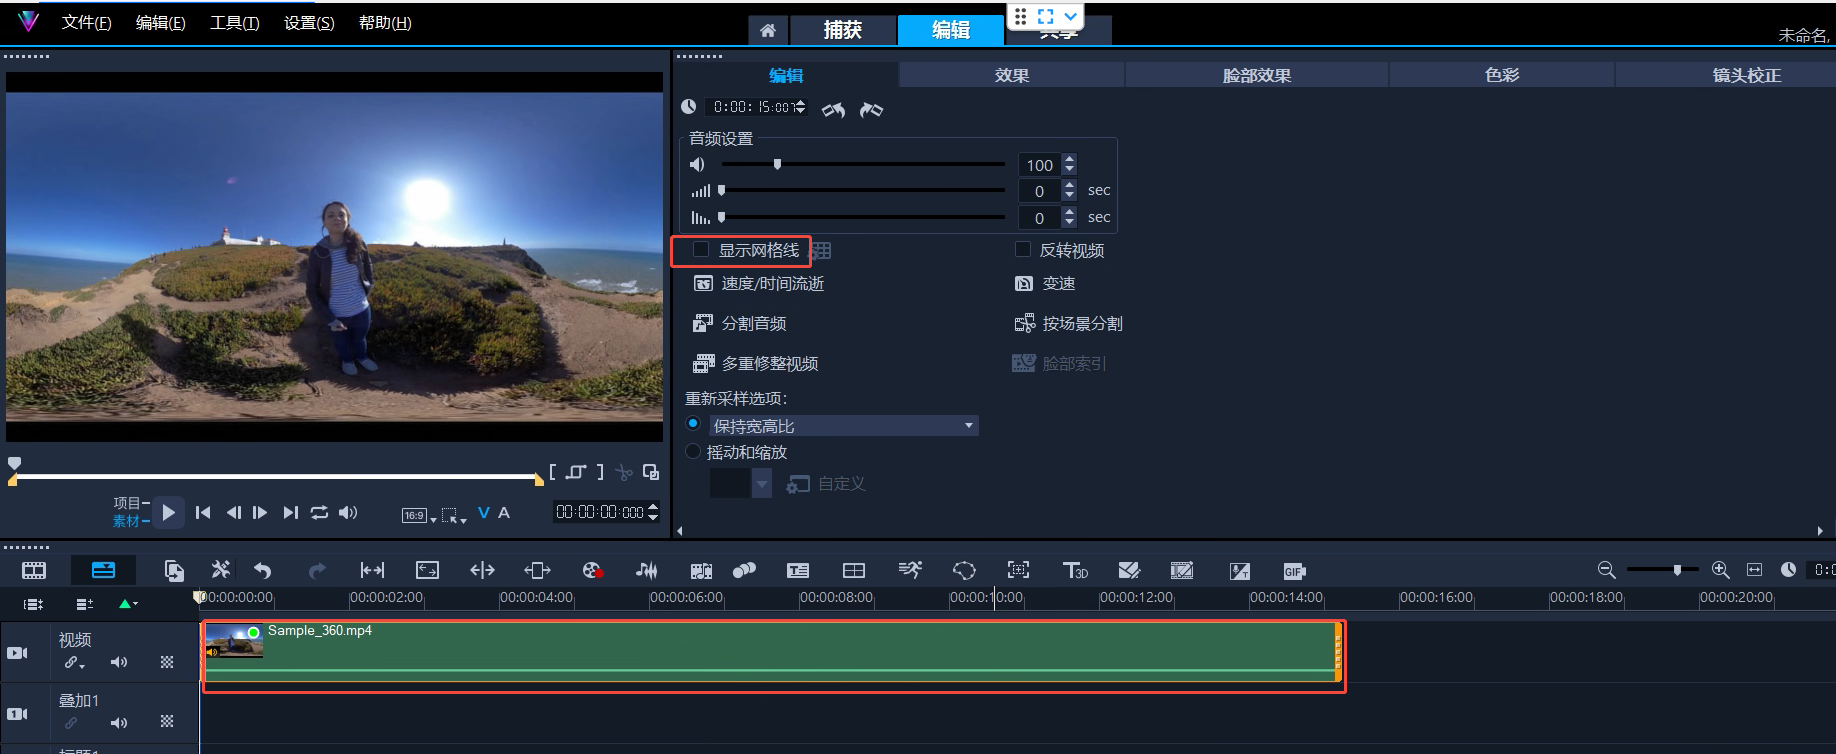Open the 文件 menu
The height and width of the screenshot is (754, 1836).
[86, 23]
